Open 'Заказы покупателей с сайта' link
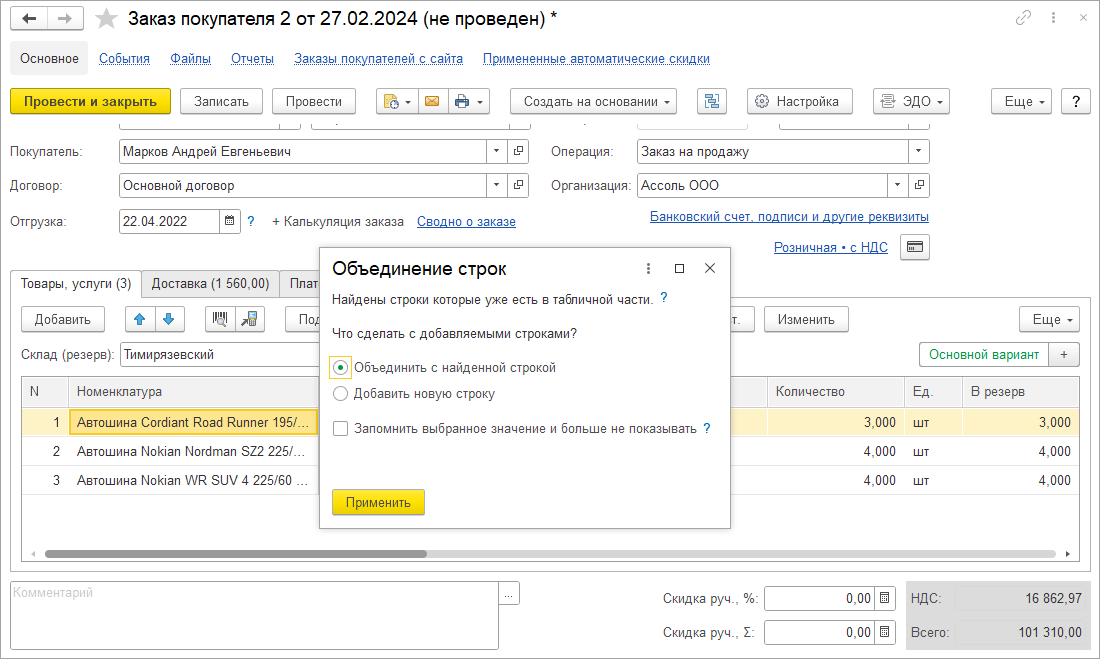Viewport: 1100px width, 659px height. point(378,58)
